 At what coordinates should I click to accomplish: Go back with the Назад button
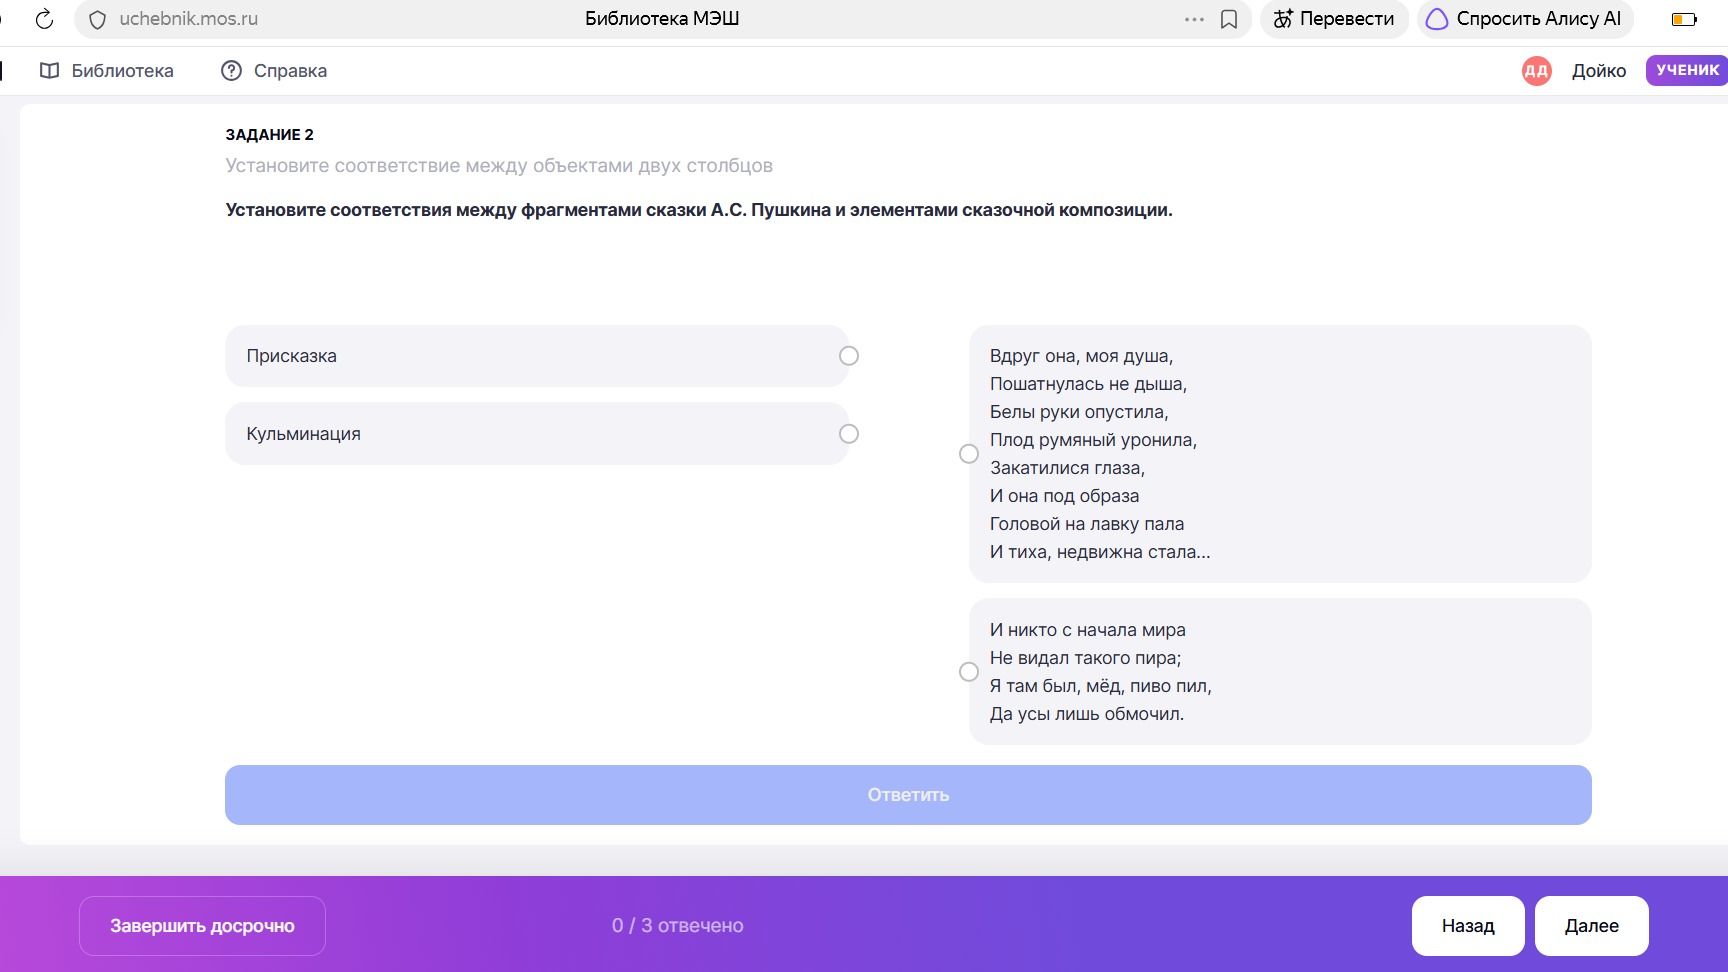point(1468,926)
